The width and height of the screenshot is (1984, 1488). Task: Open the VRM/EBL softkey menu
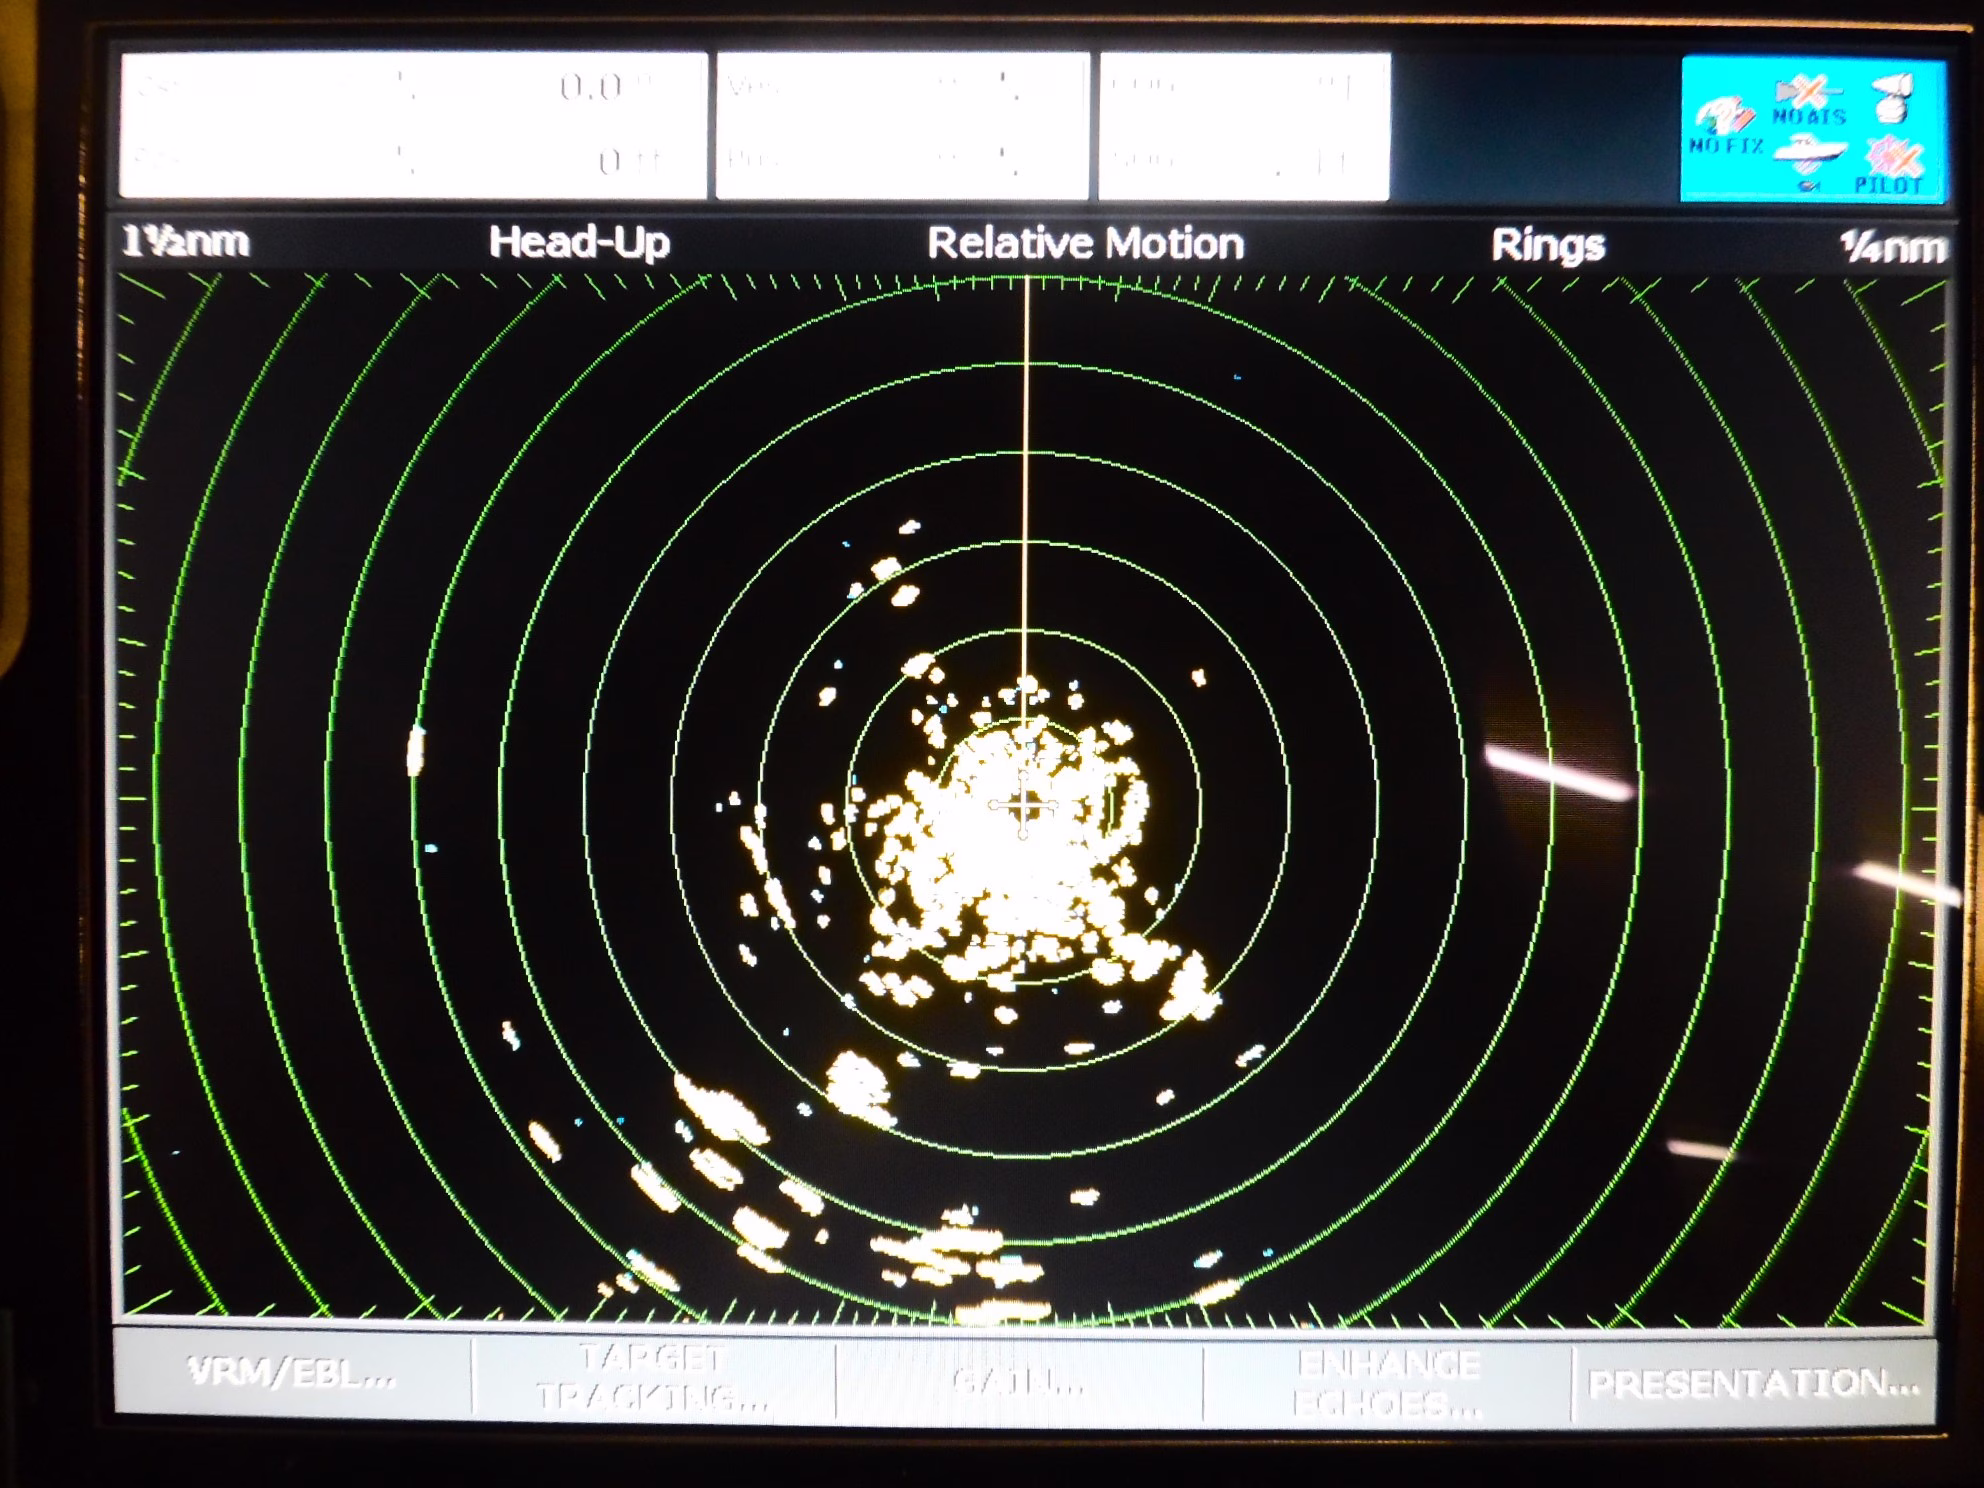tap(292, 1375)
